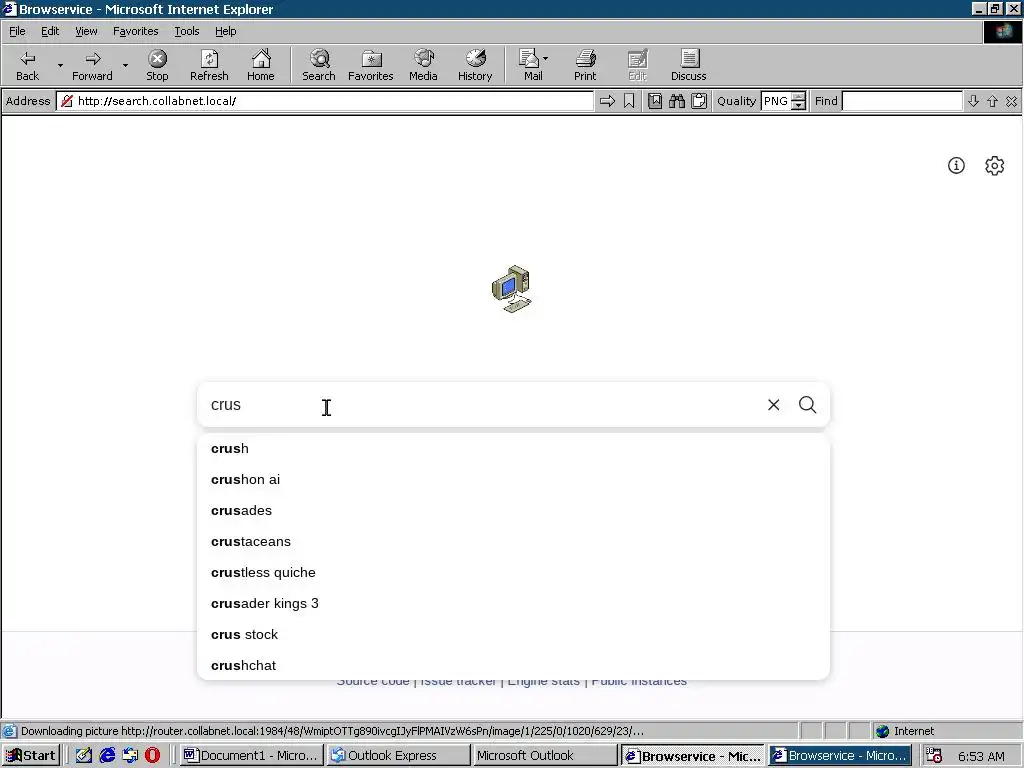Open the Favorites toolbar pane
The image size is (1024, 768).
(371, 65)
